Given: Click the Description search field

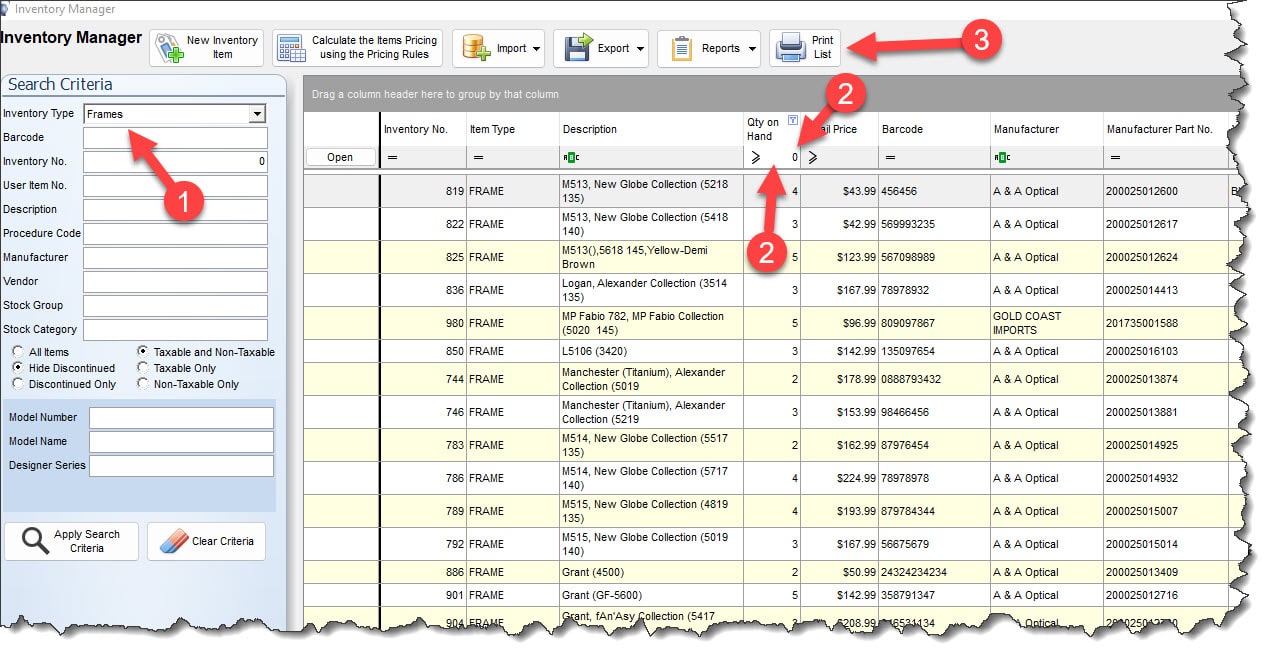Looking at the screenshot, I should (175, 210).
